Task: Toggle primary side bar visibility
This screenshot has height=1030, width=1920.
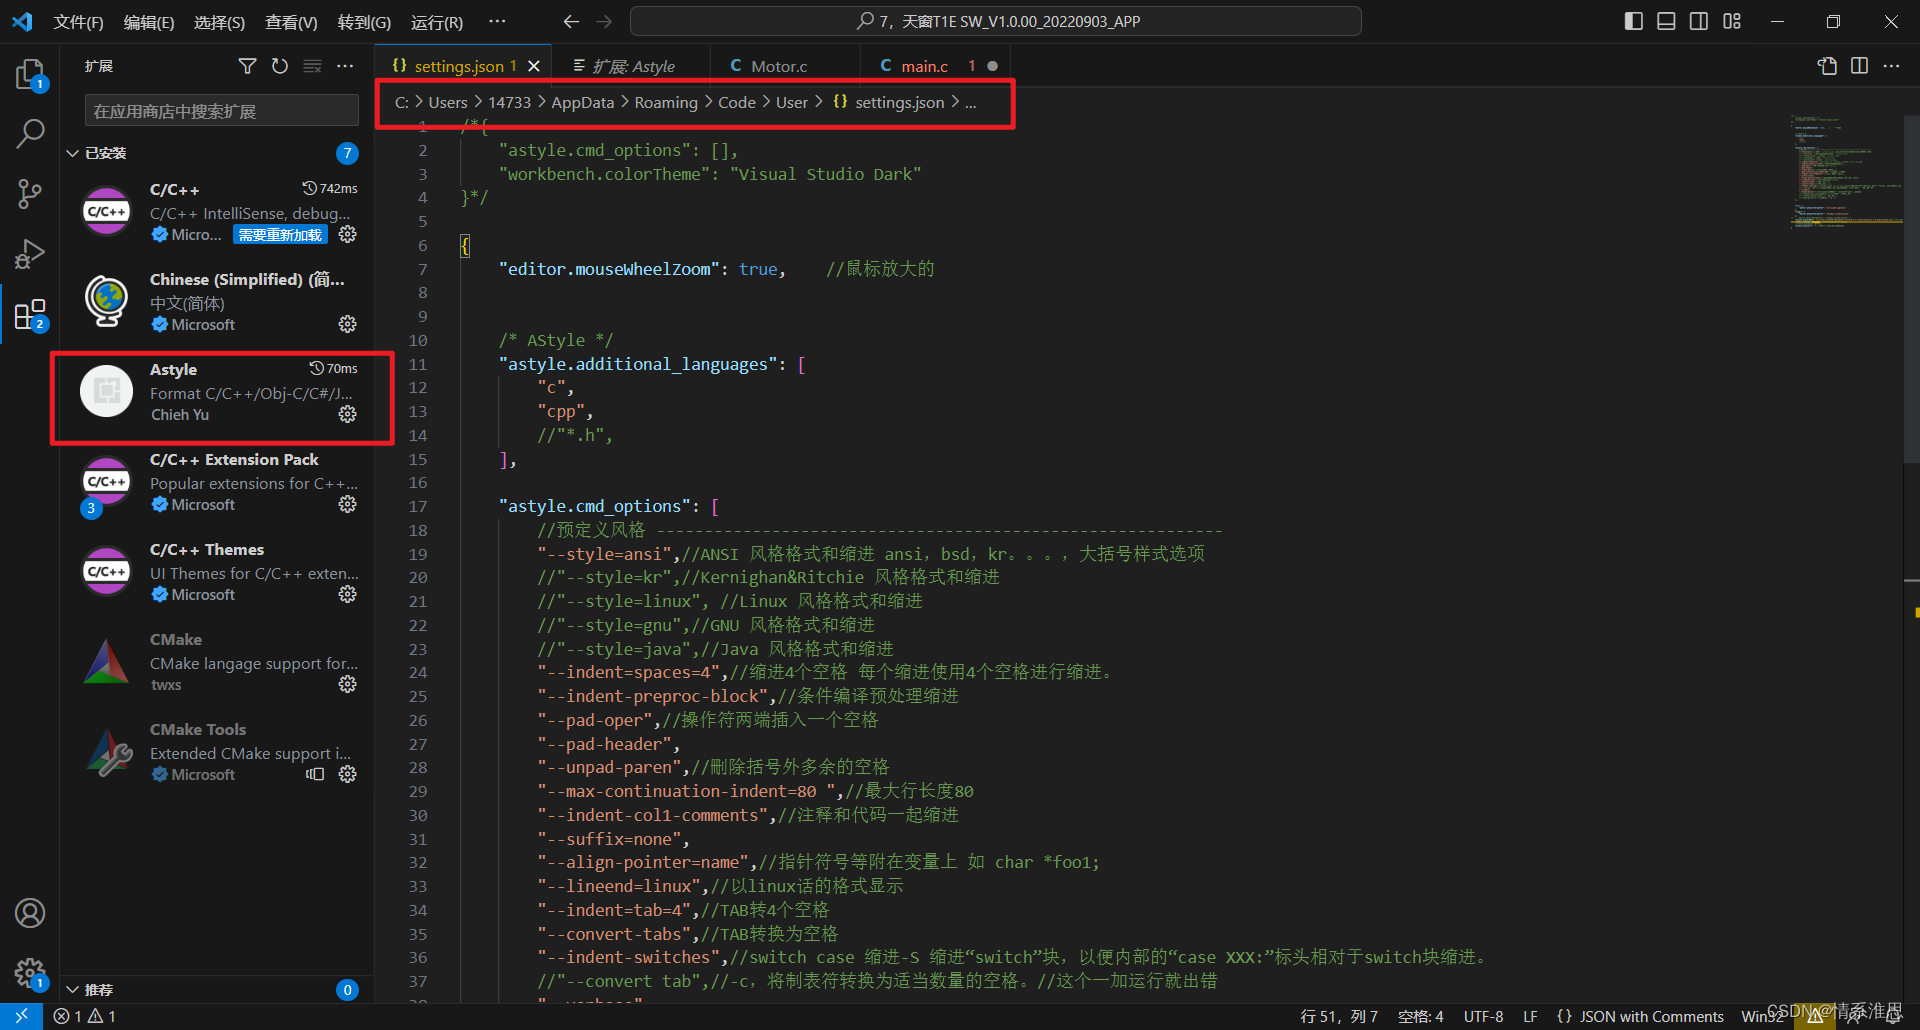Action: pos(1634,21)
